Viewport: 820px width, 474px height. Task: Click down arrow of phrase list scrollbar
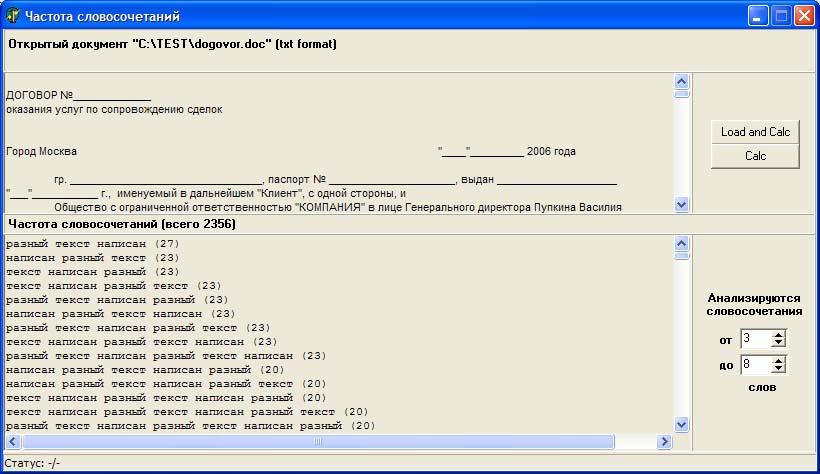(x=682, y=425)
